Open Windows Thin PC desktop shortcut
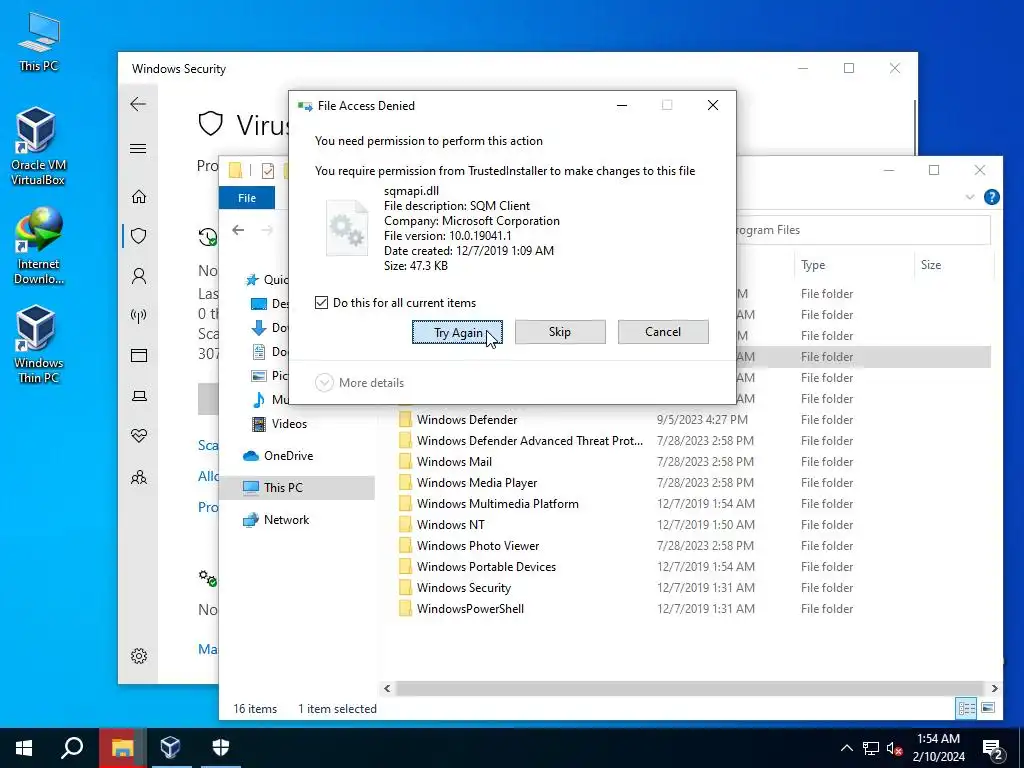 point(38,344)
